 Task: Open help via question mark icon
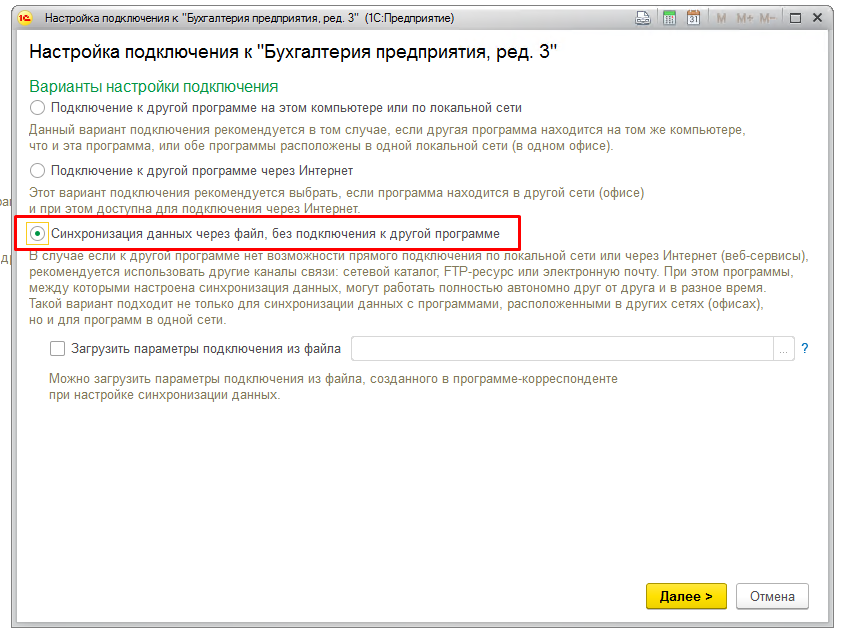pos(804,348)
